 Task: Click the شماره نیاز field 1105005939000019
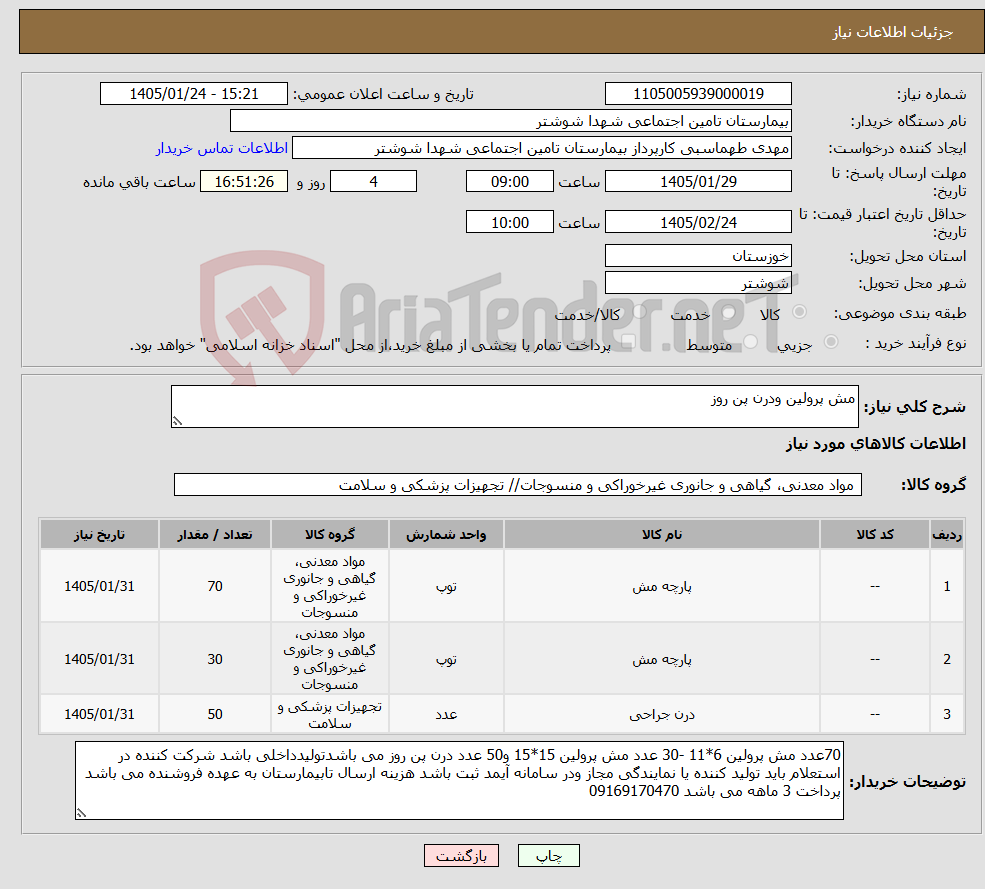tap(698, 94)
